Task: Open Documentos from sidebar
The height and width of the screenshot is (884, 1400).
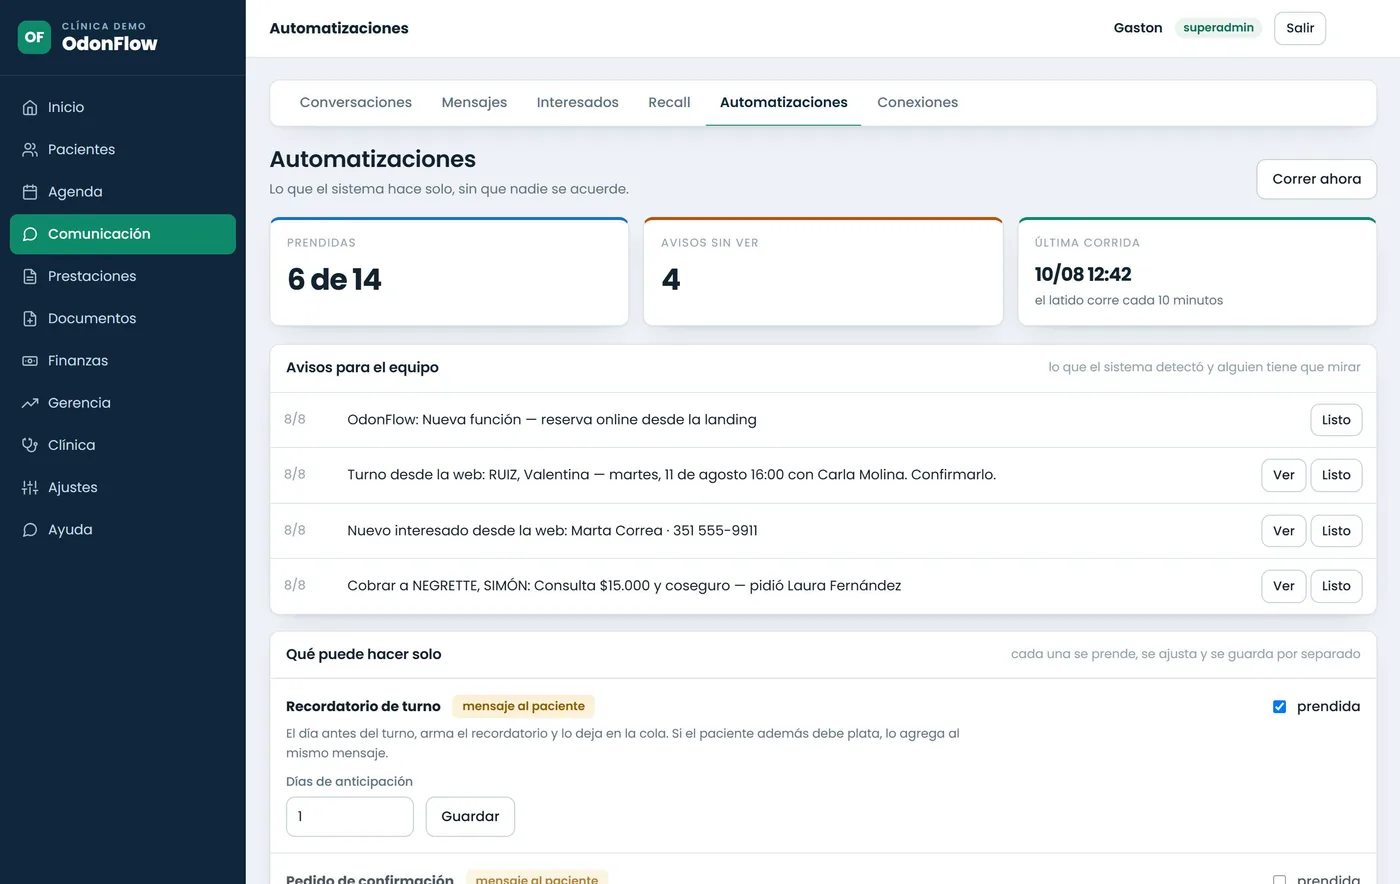Action: click(x=123, y=318)
